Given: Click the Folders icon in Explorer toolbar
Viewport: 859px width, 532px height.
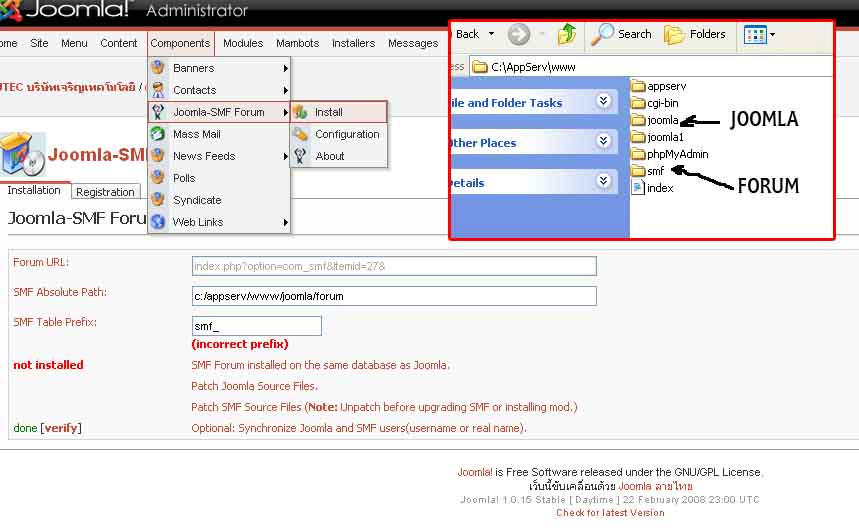Looking at the screenshot, I should [x=674, y=35].
